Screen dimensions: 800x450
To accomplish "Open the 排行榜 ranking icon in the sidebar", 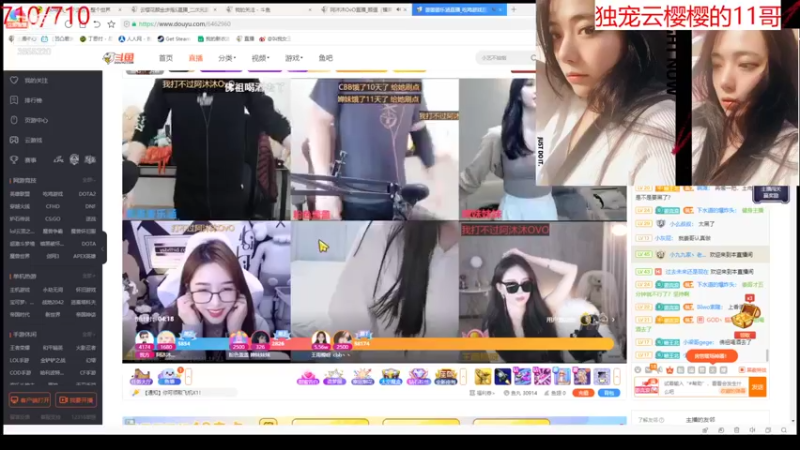I will coord(14,100).
